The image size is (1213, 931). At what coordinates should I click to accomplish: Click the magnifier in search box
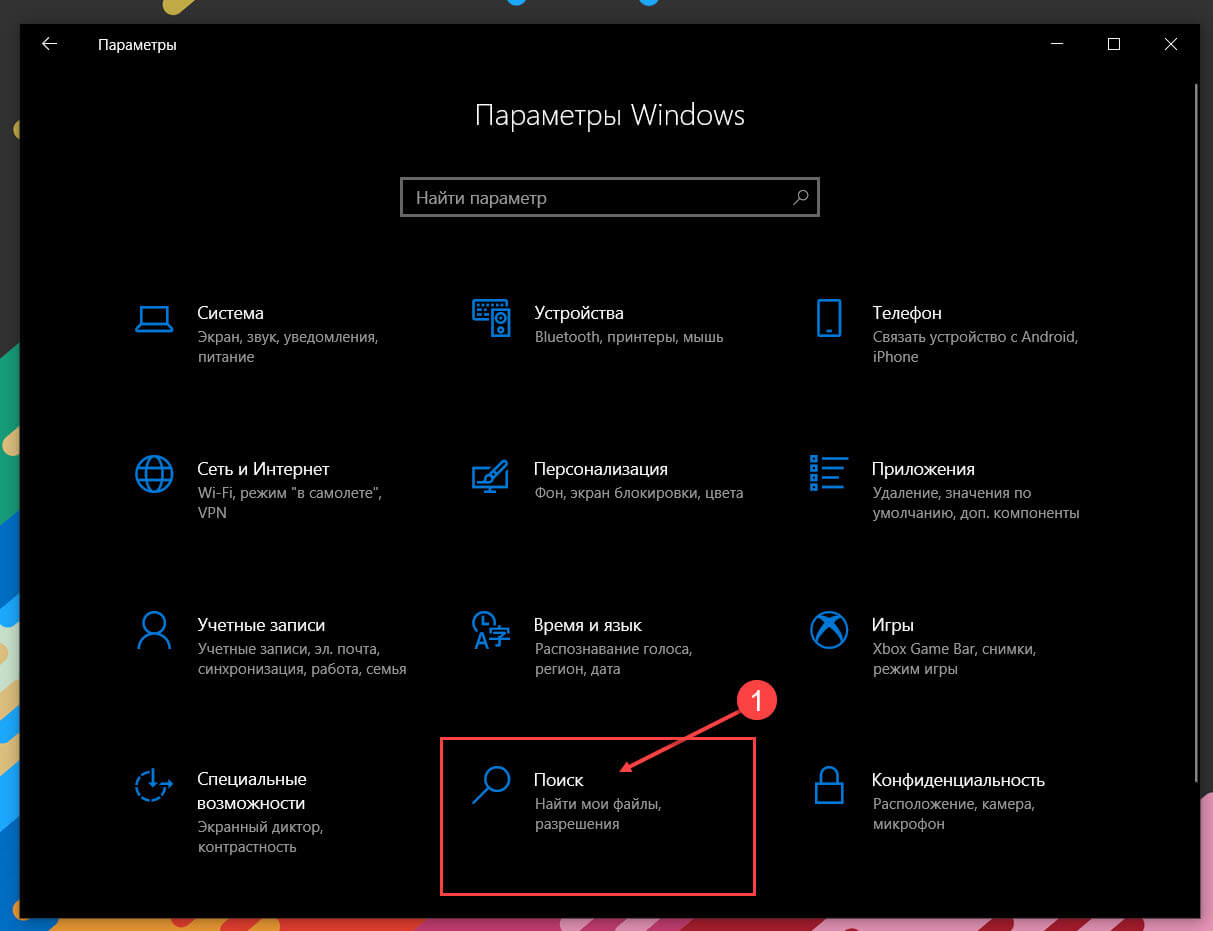tap(800, 197)
